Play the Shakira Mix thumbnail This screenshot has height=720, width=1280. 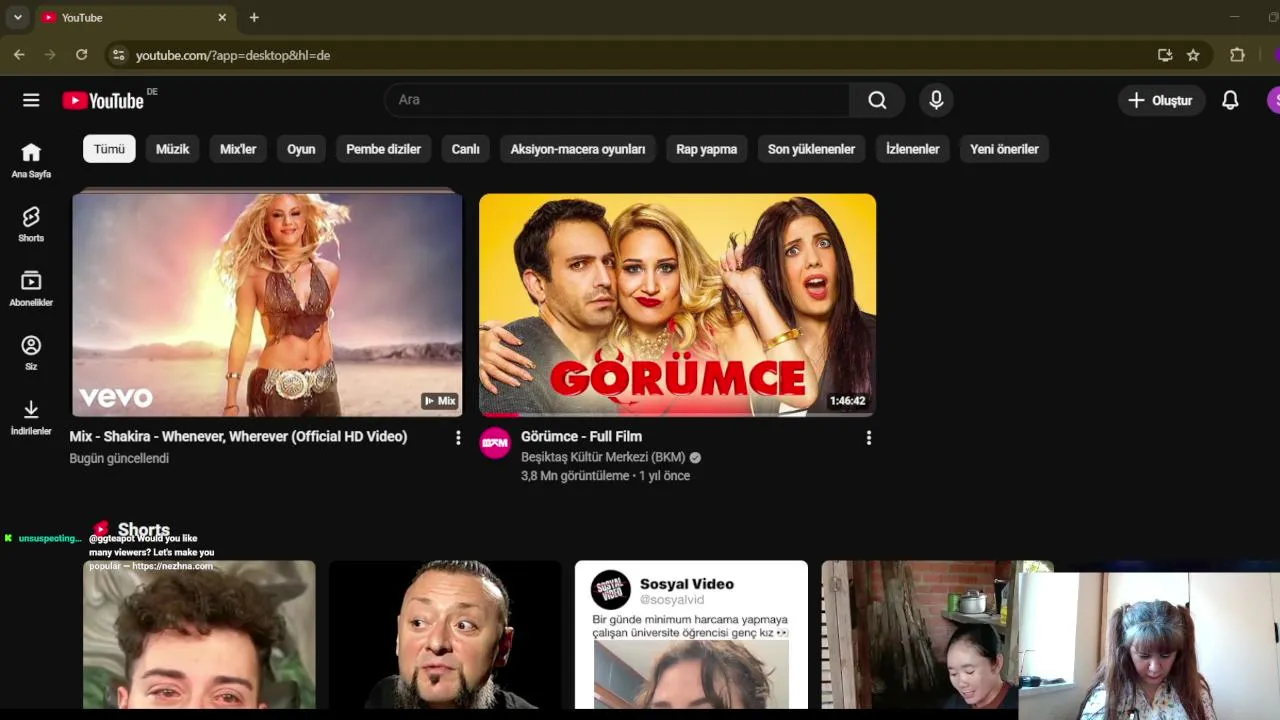[x=267, y=304]
